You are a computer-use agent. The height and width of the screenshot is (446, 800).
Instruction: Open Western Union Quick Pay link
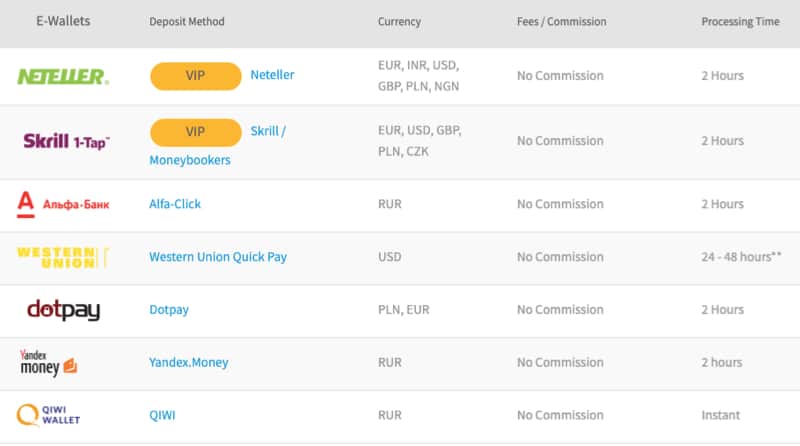(218, 257)
